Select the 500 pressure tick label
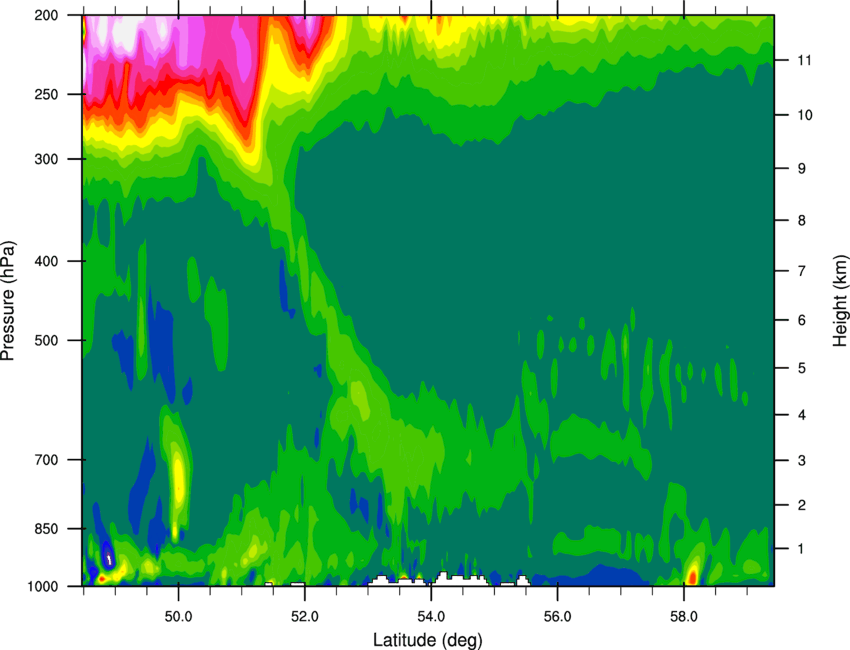The height and width of the screenshot is (650, 850). 46,340
